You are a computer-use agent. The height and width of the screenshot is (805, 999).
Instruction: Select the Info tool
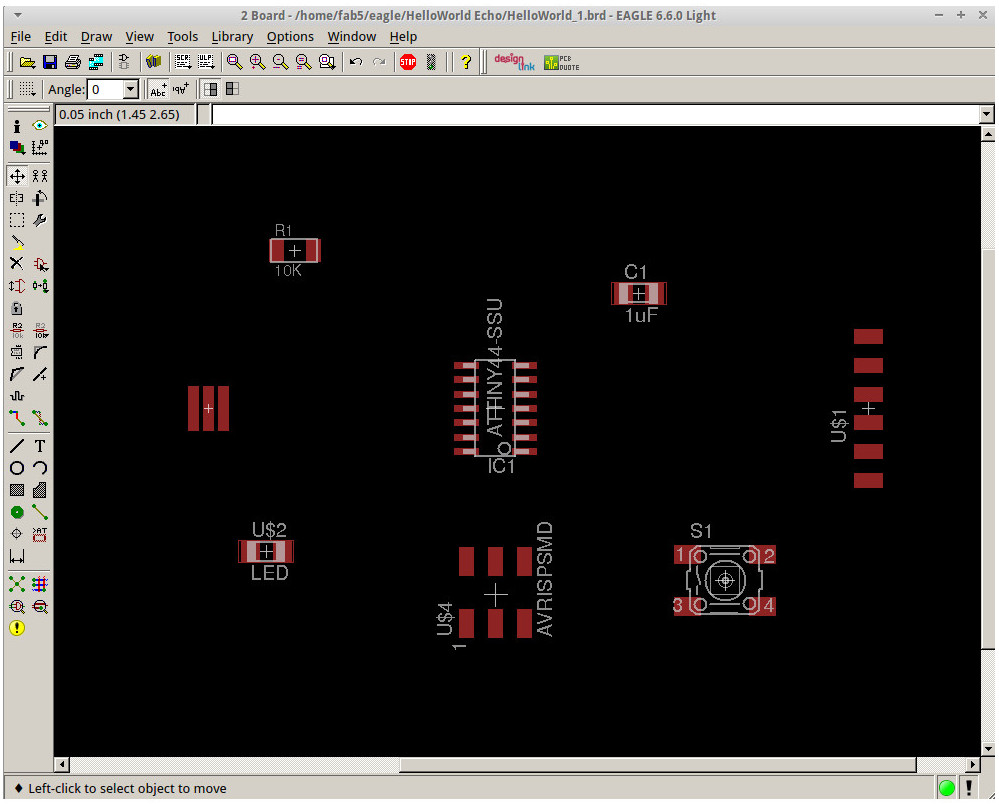pos(17,126)
